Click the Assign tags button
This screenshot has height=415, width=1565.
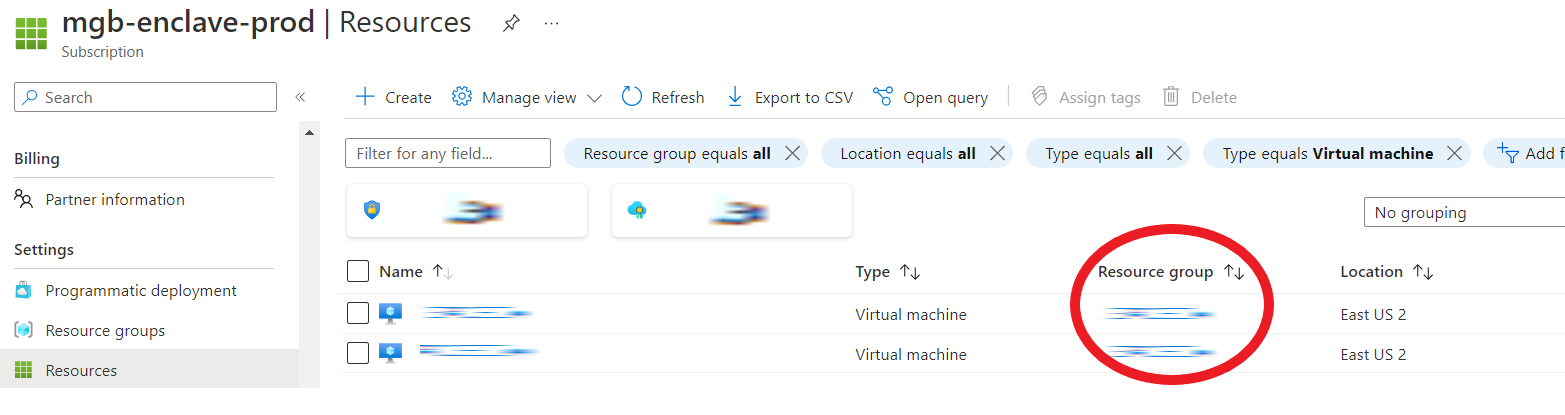1086,97
